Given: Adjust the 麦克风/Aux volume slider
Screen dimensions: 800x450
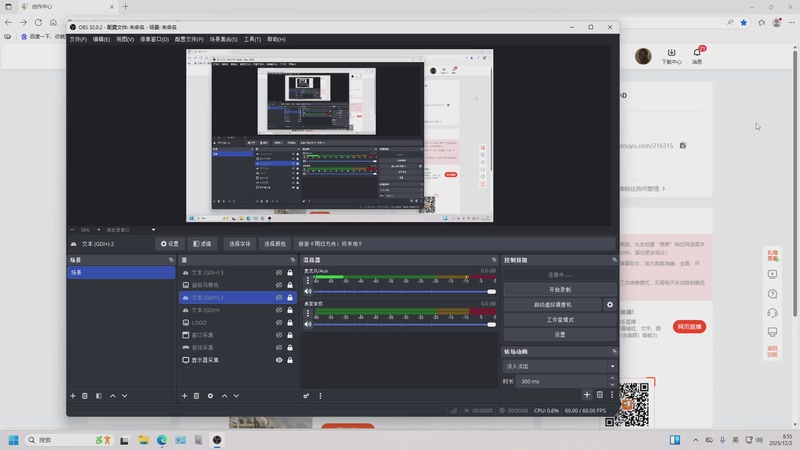Looking at the screenshot, I should point(404,291).
